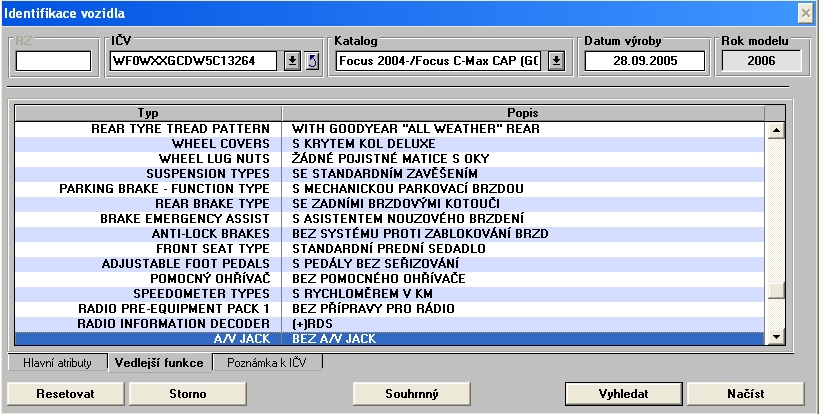Click the IČV text input field
The height and width of the screenshot is (414, 820).
click(194, 61)
